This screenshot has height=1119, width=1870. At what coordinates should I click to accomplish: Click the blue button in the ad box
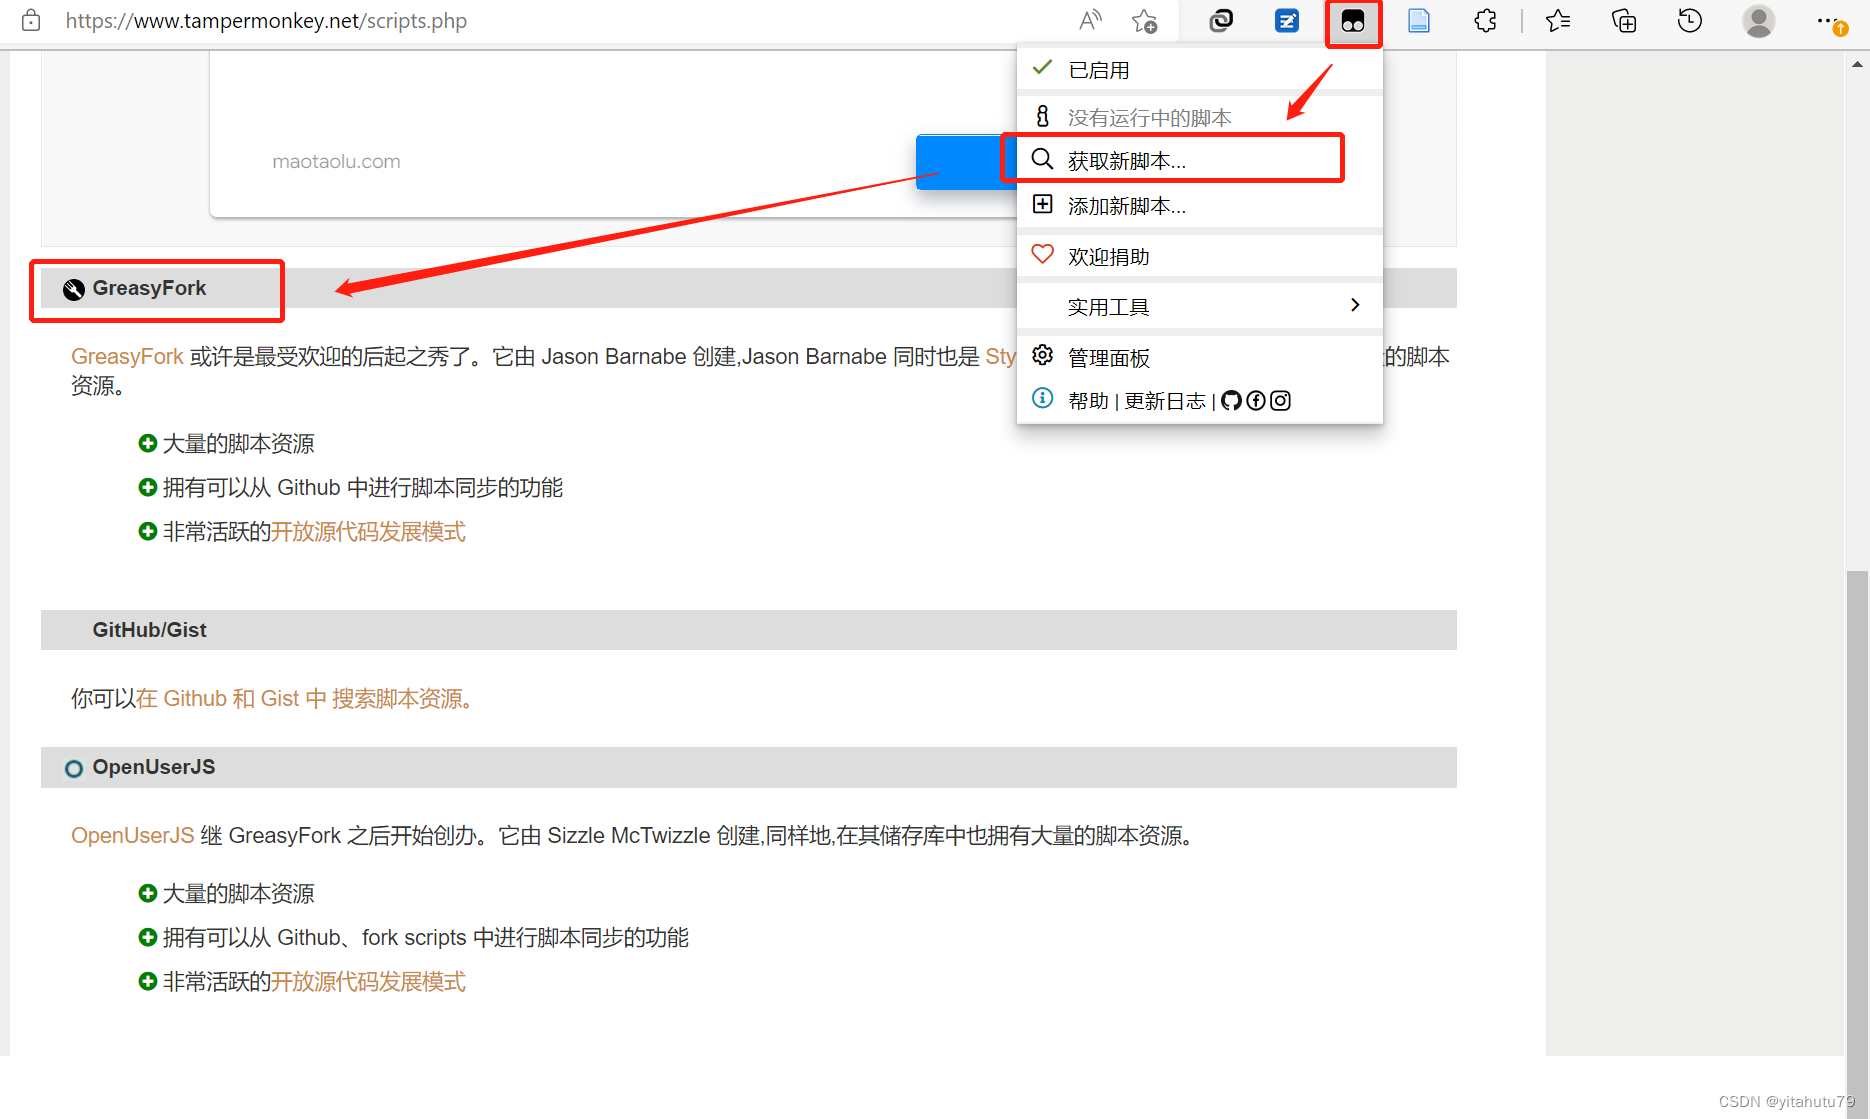pyautogui.click(x=966, y=161)
